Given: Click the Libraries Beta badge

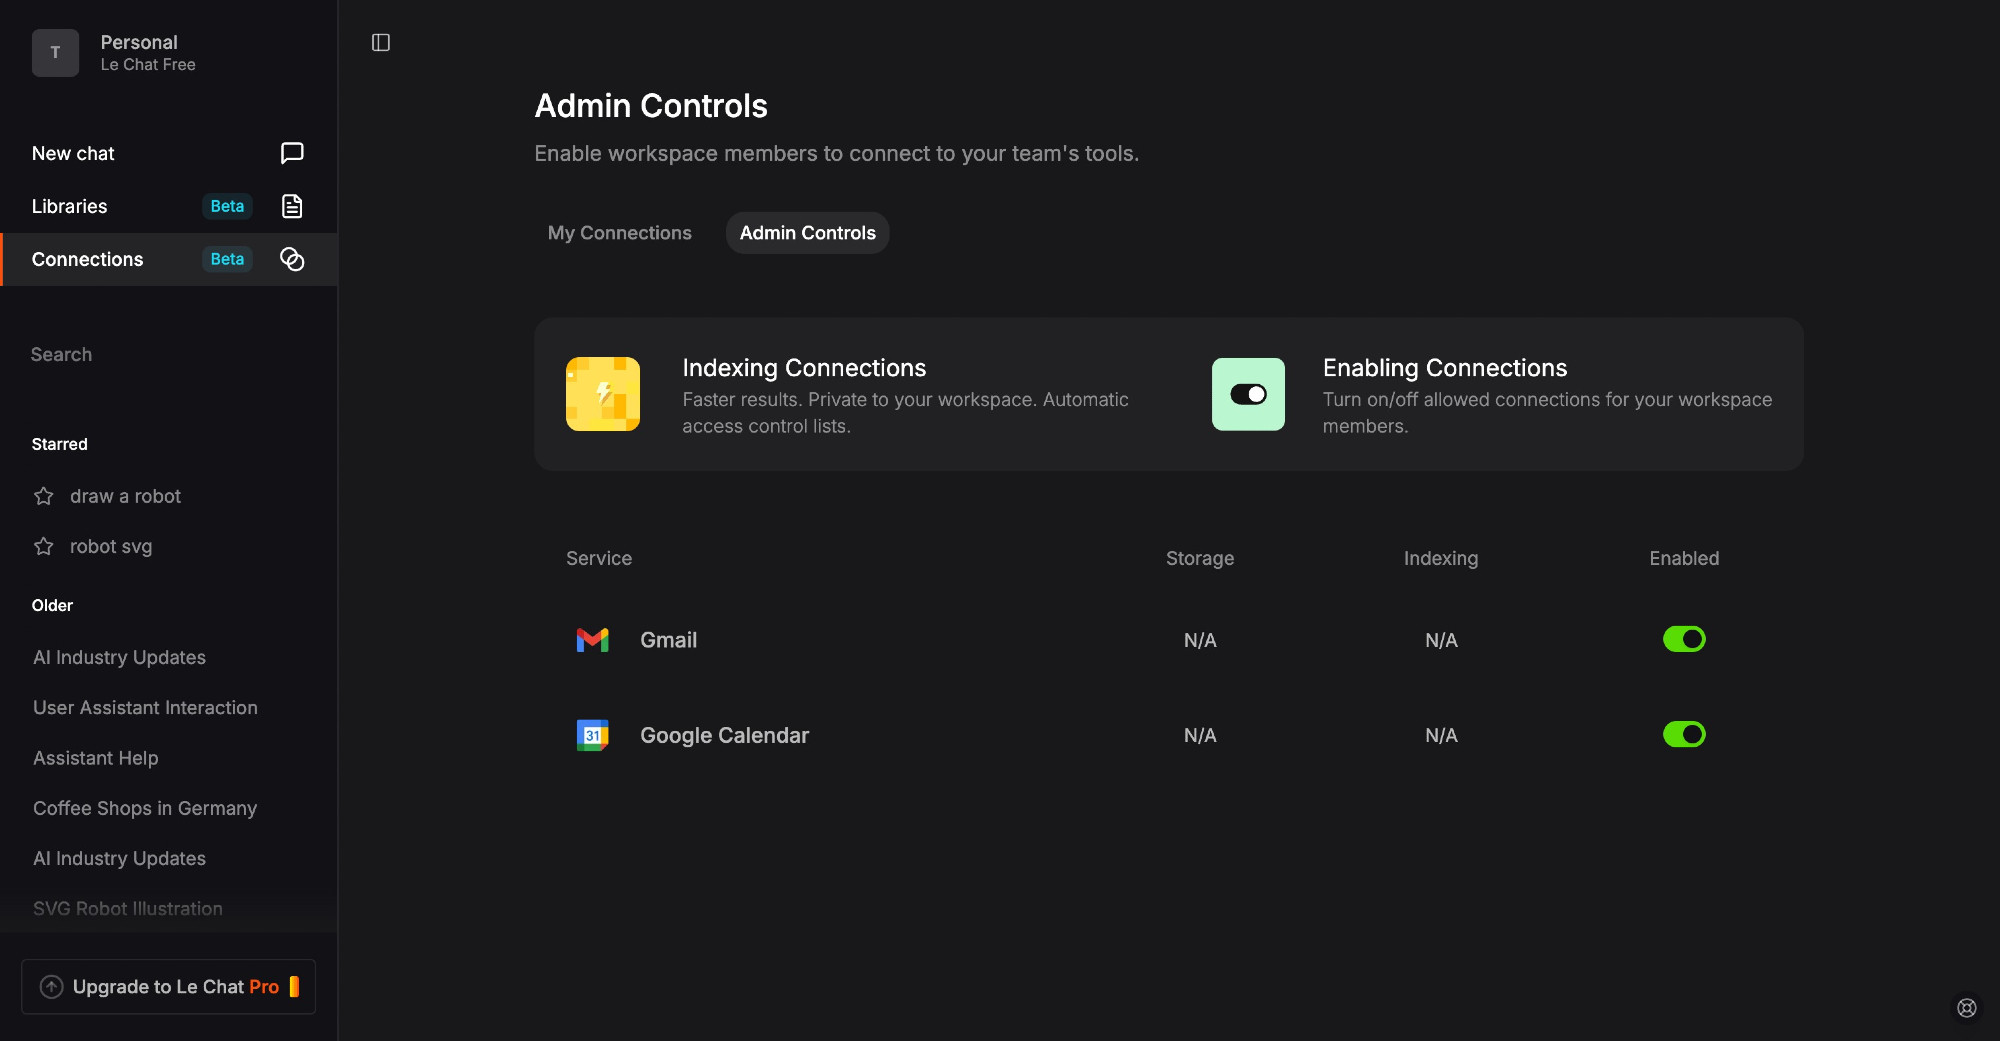Looking at the screenshot, I should (x=227, y=206).
